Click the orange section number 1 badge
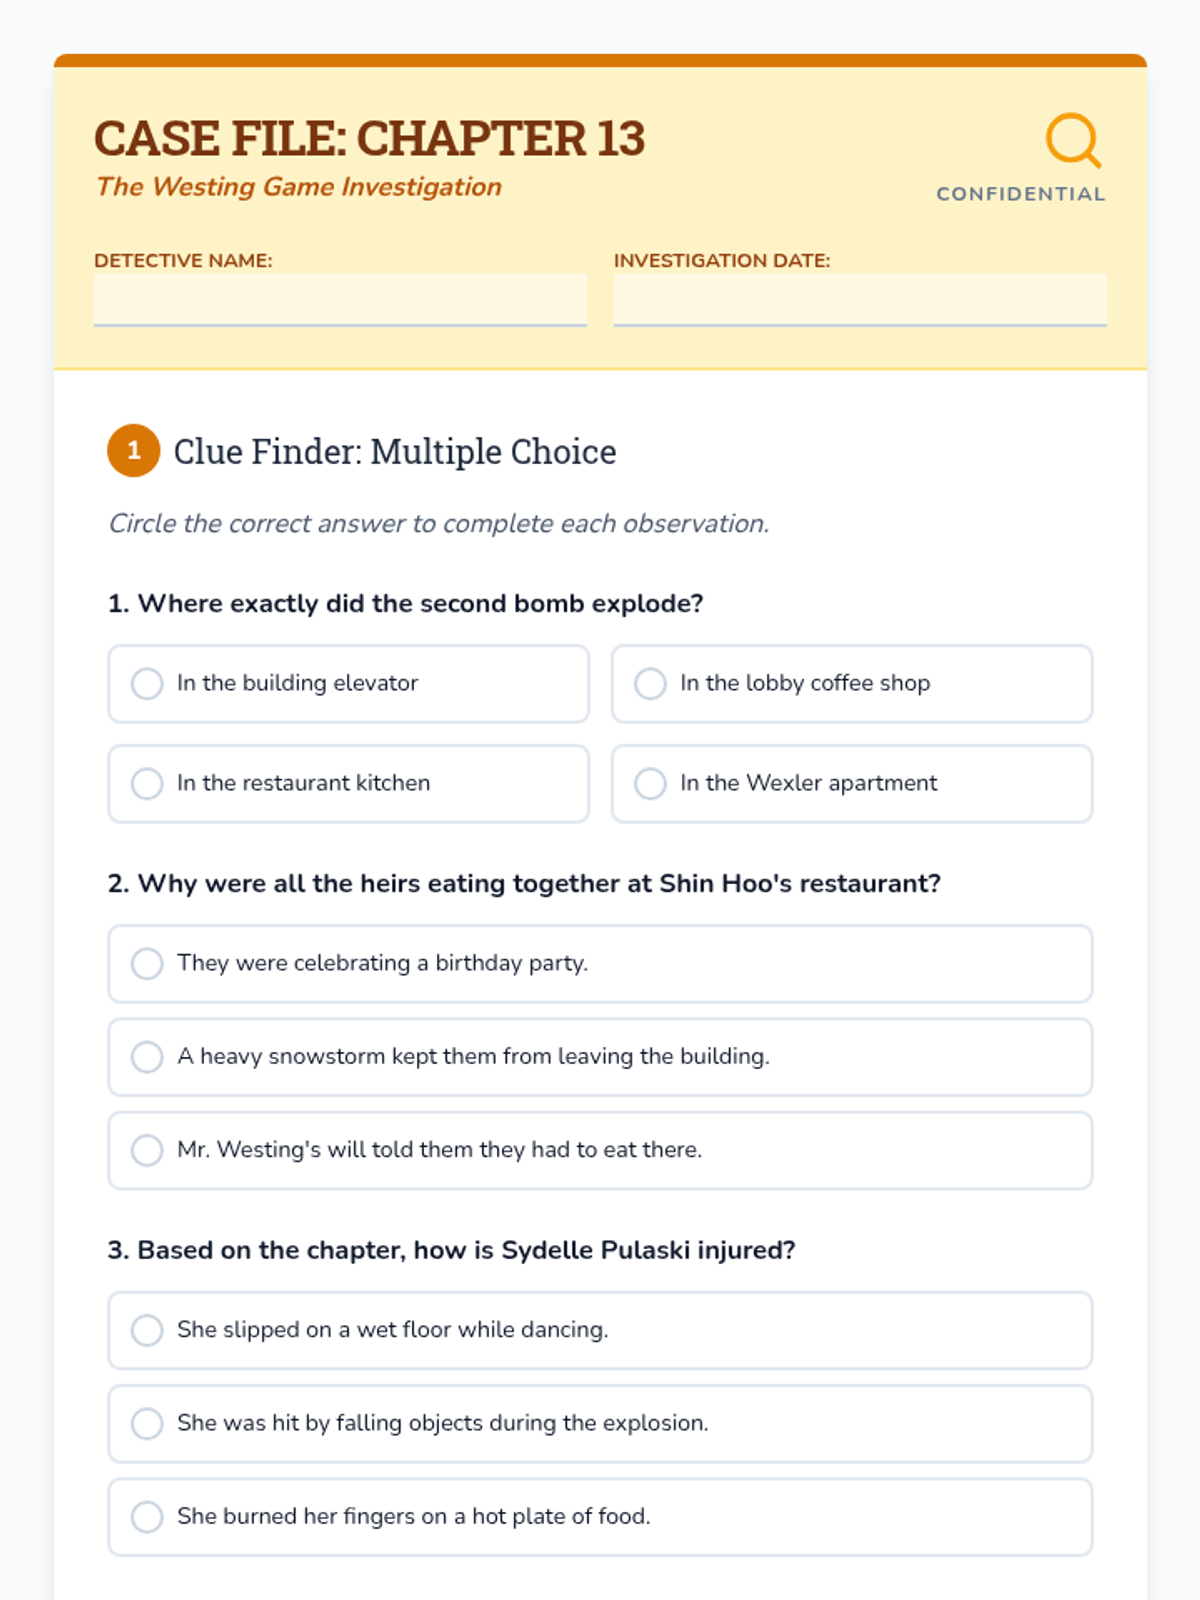1200x1600 pixels. 134,451
